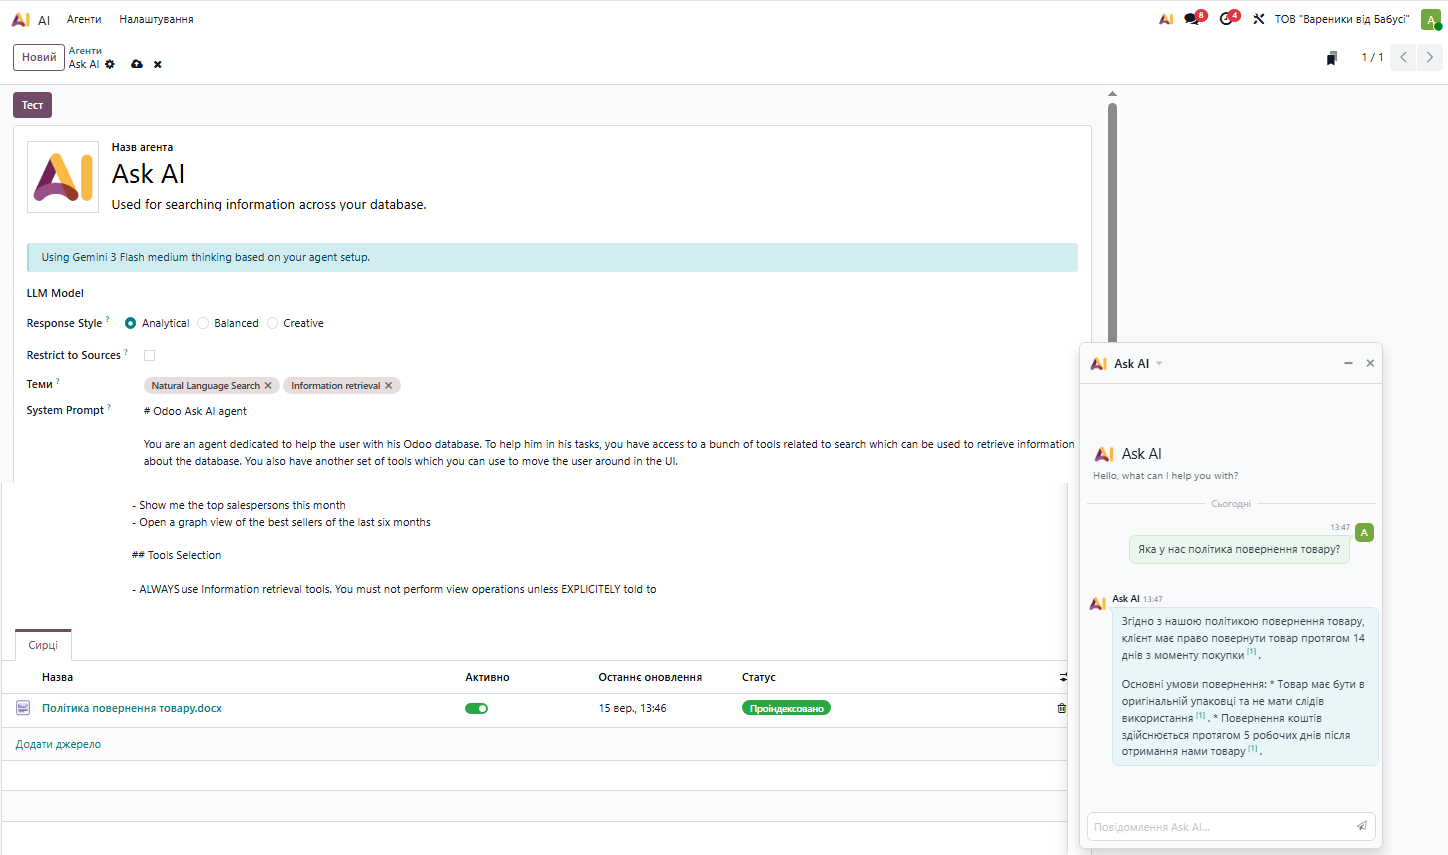Remove the Information retrieval tag
1448x855 pixels.
click(x=389, y=386)
